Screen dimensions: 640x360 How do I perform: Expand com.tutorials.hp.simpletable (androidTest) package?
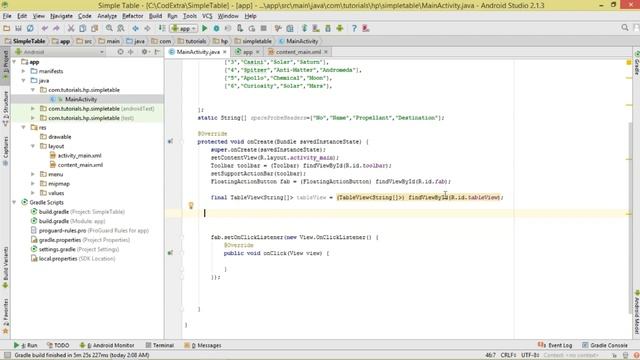pos(33,109)
